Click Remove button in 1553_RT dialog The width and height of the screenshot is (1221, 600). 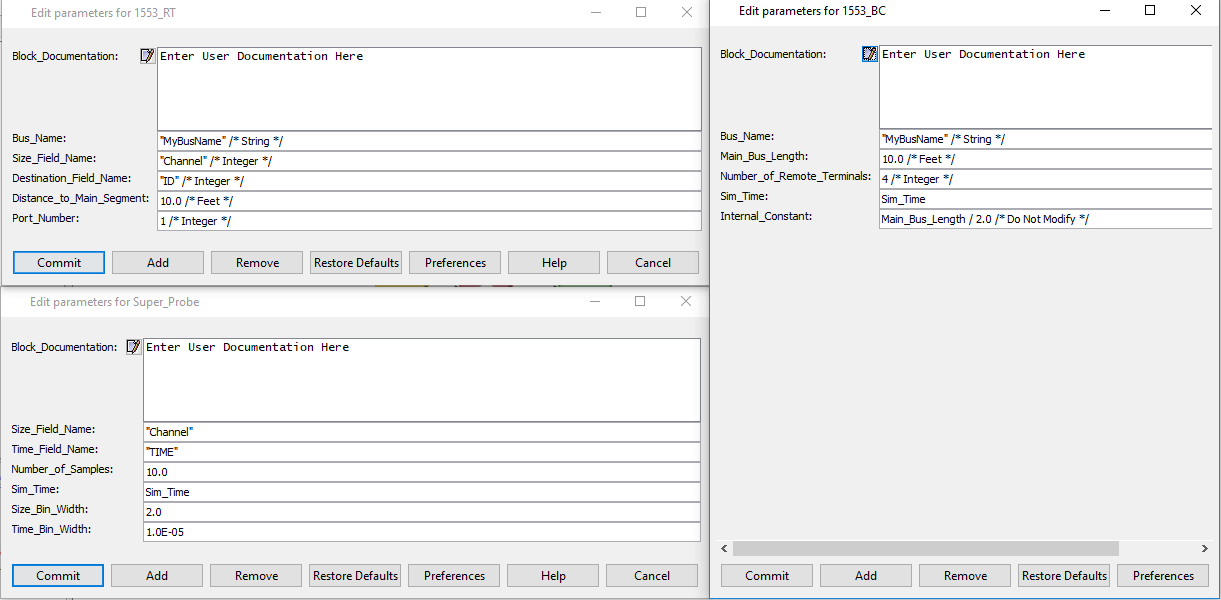point(258,263)
